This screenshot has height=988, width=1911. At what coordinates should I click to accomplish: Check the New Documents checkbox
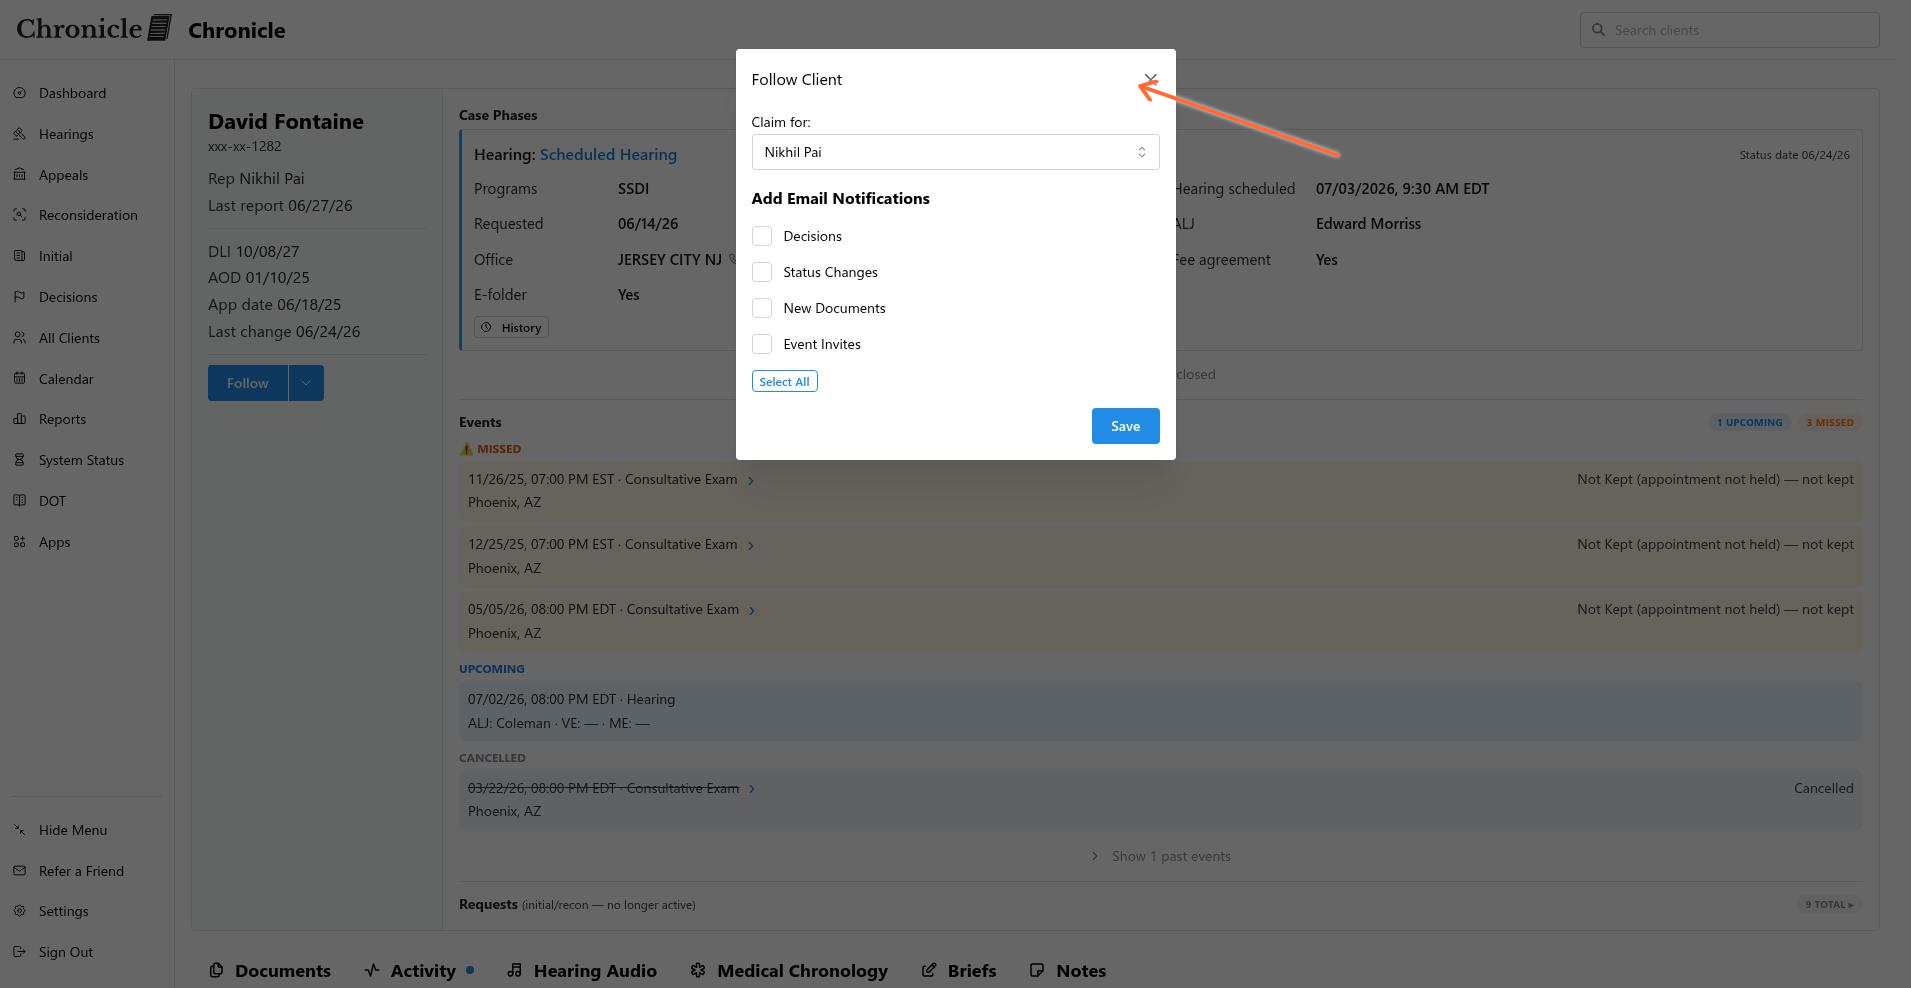click(762, 308)
